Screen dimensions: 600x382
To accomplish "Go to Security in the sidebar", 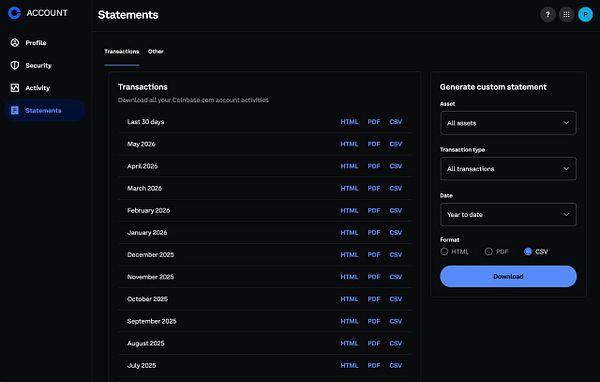I will coord(45,65).
